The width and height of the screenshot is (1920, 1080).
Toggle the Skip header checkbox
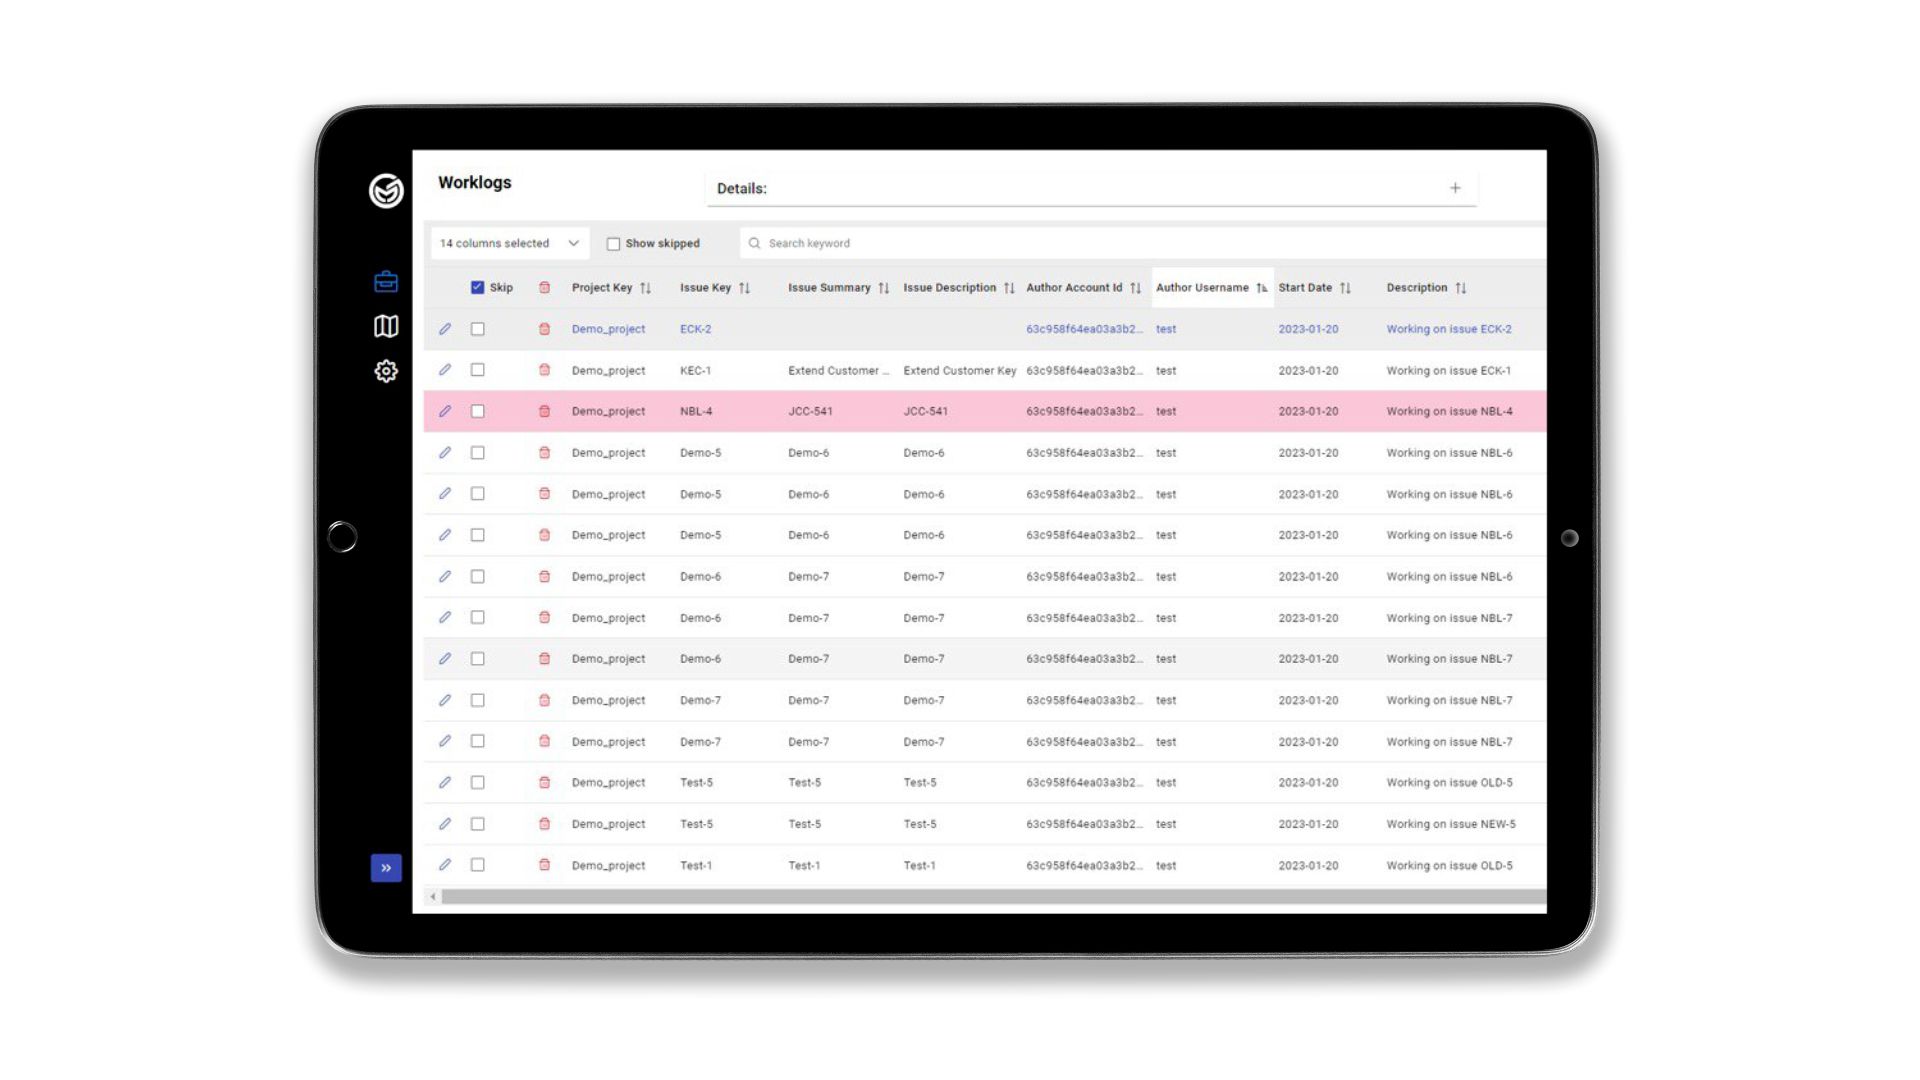(x=478, y=288)
